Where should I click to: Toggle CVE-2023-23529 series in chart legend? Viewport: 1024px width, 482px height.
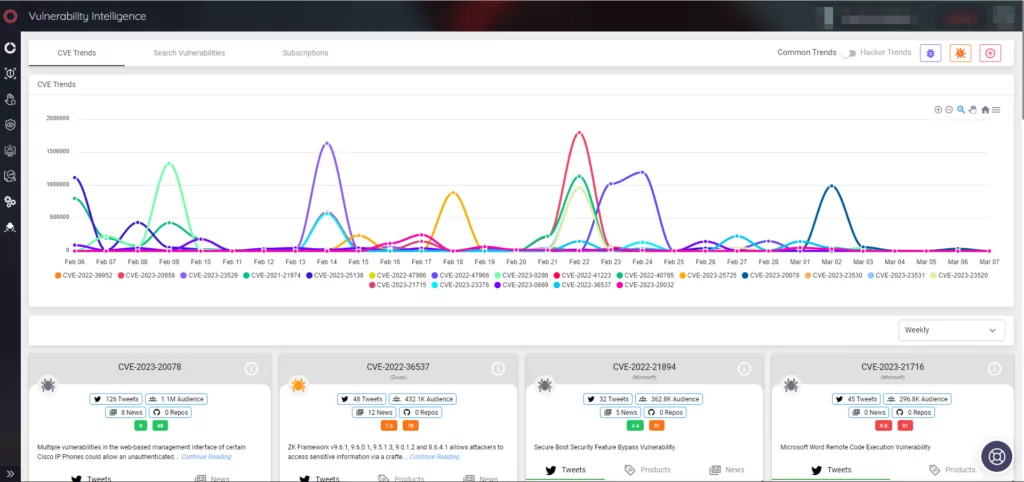coord(210,275)
